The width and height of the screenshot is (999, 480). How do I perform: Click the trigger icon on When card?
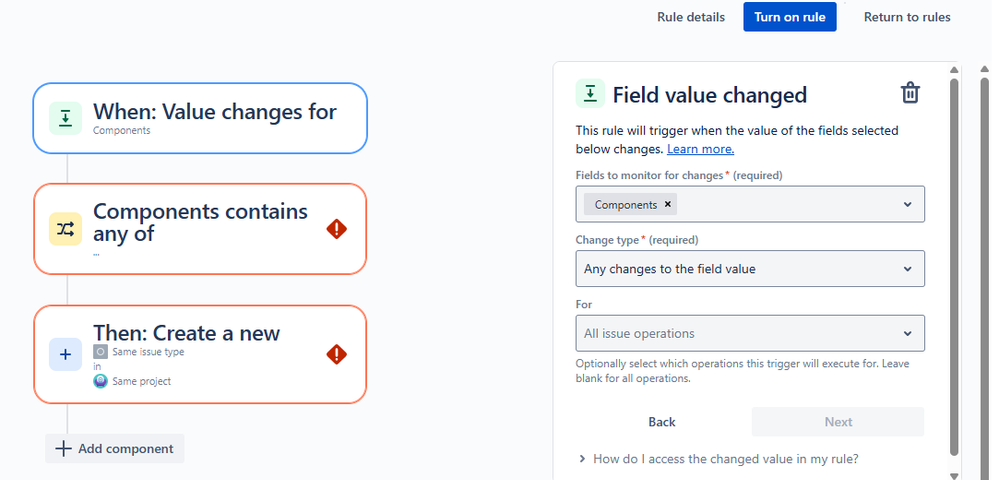click(65, 118)
